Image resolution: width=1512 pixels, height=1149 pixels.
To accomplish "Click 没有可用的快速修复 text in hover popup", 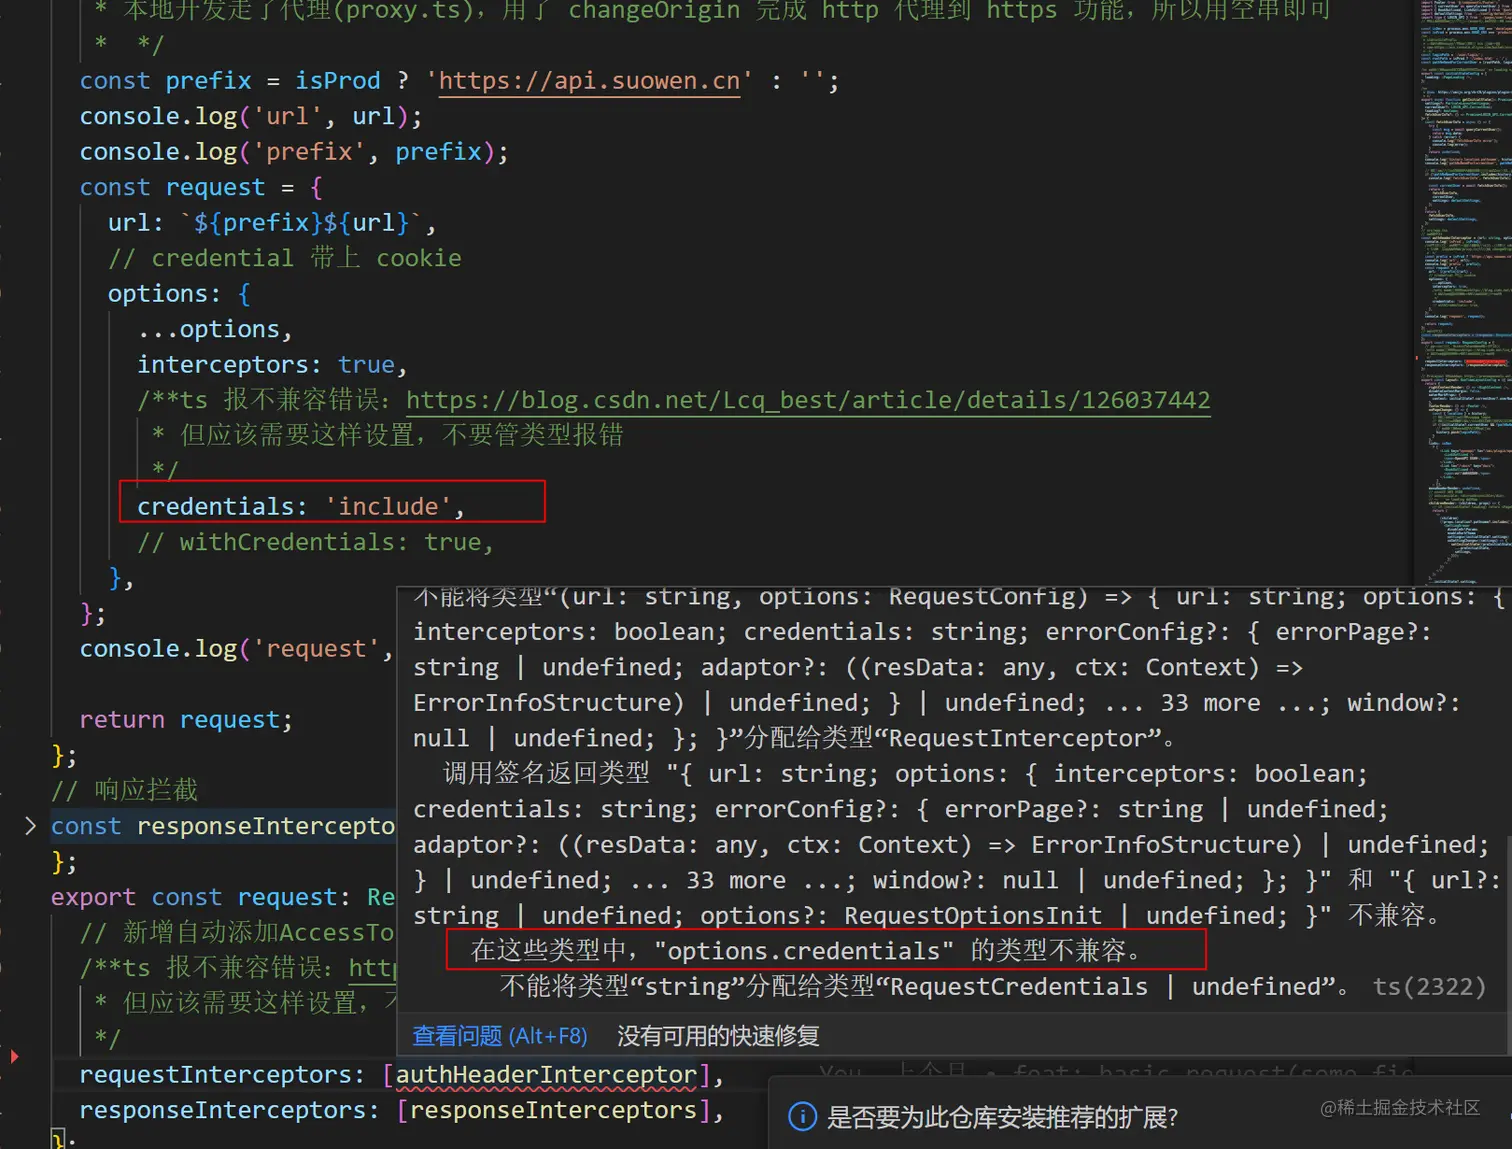I will [718, 1036].
